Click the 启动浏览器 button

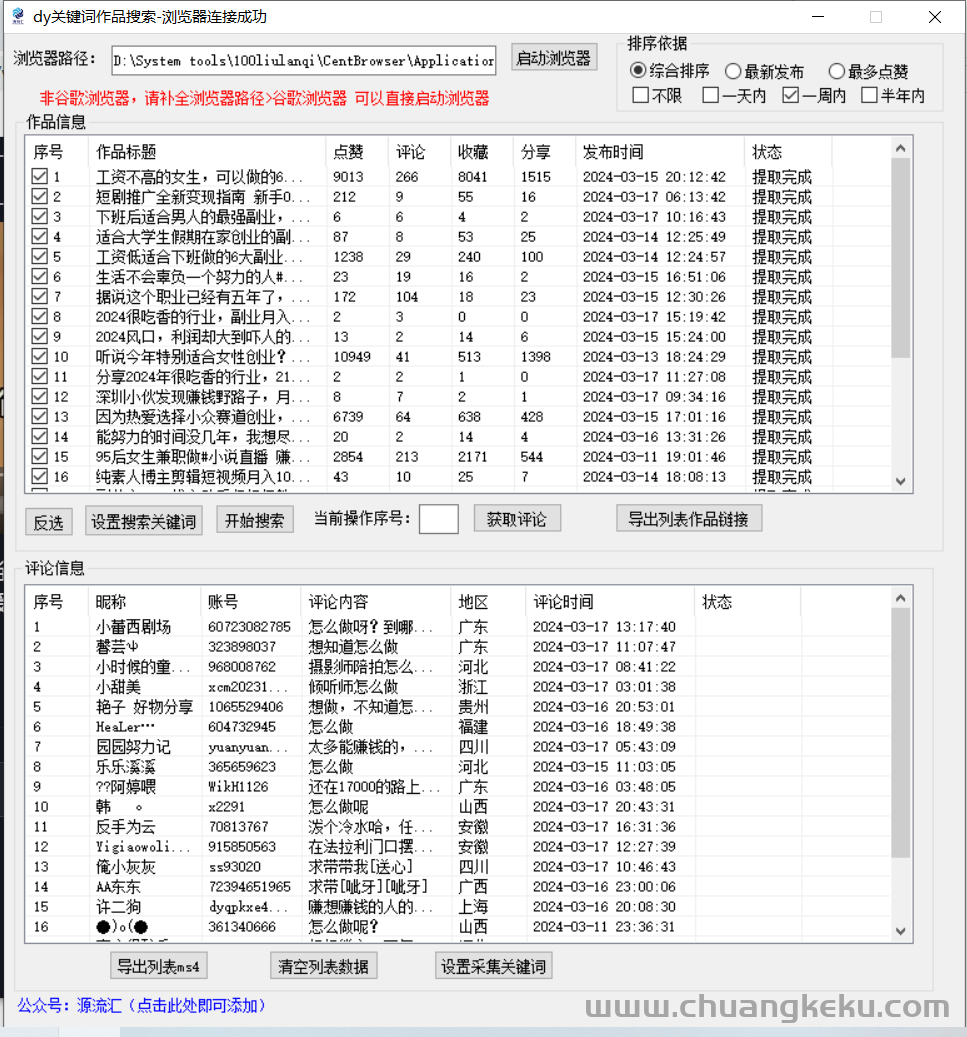click(554, 58)
